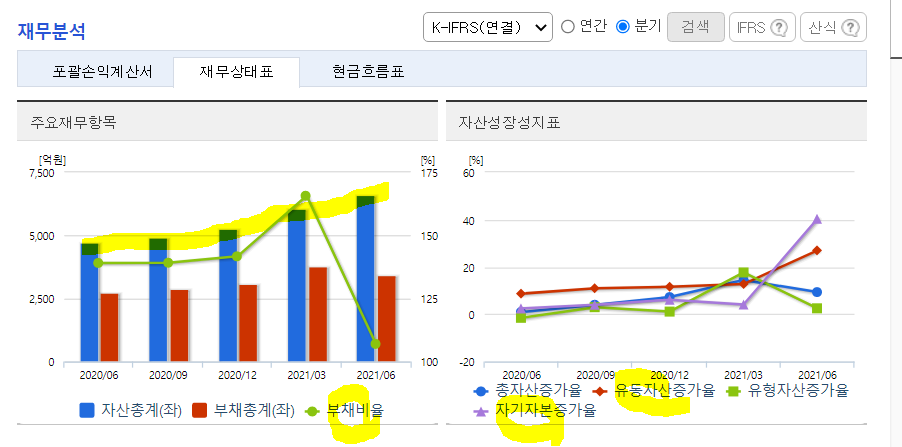Switch to the 현금흐름표 tab
902x447 pixels.
[368, 72]
